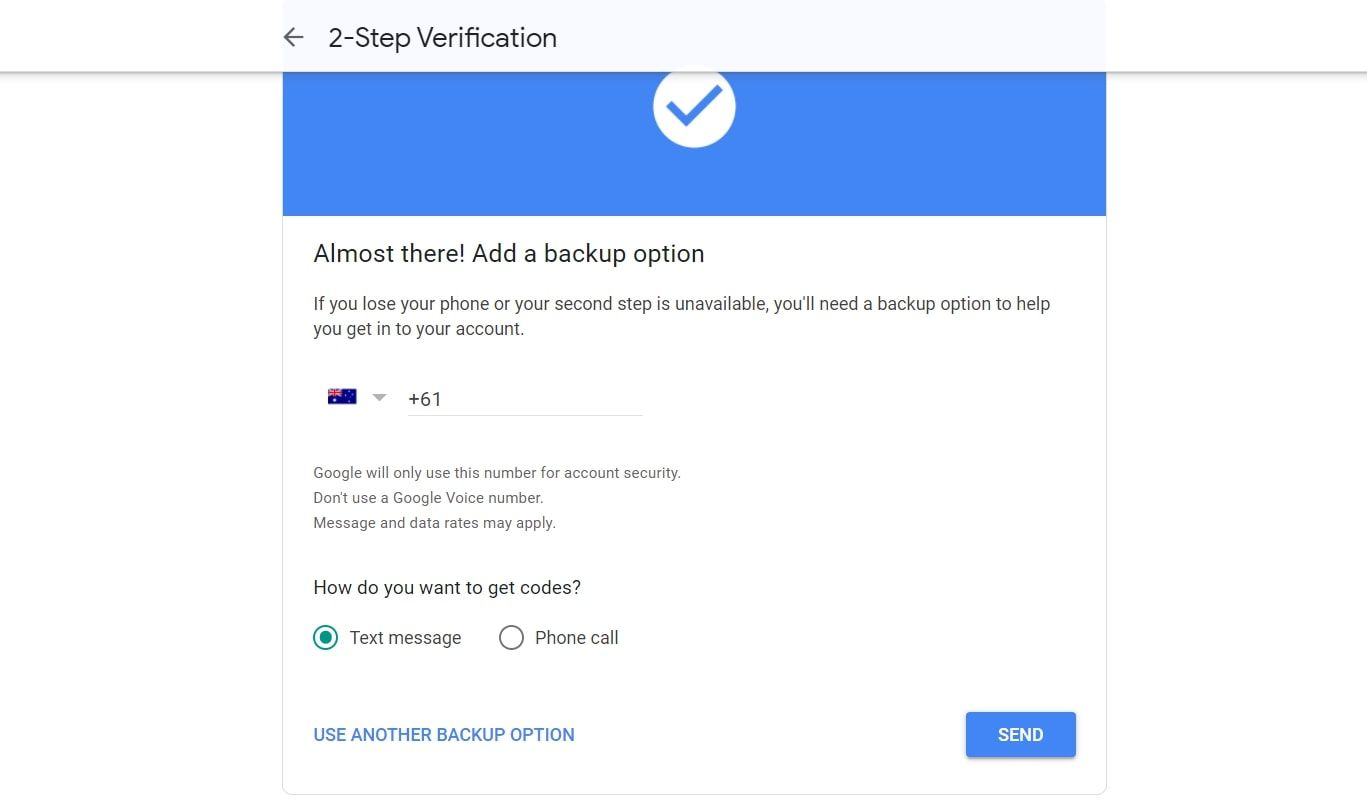Go back using the left arrow
1367x804 pixels.
click(x=293, y=38)
